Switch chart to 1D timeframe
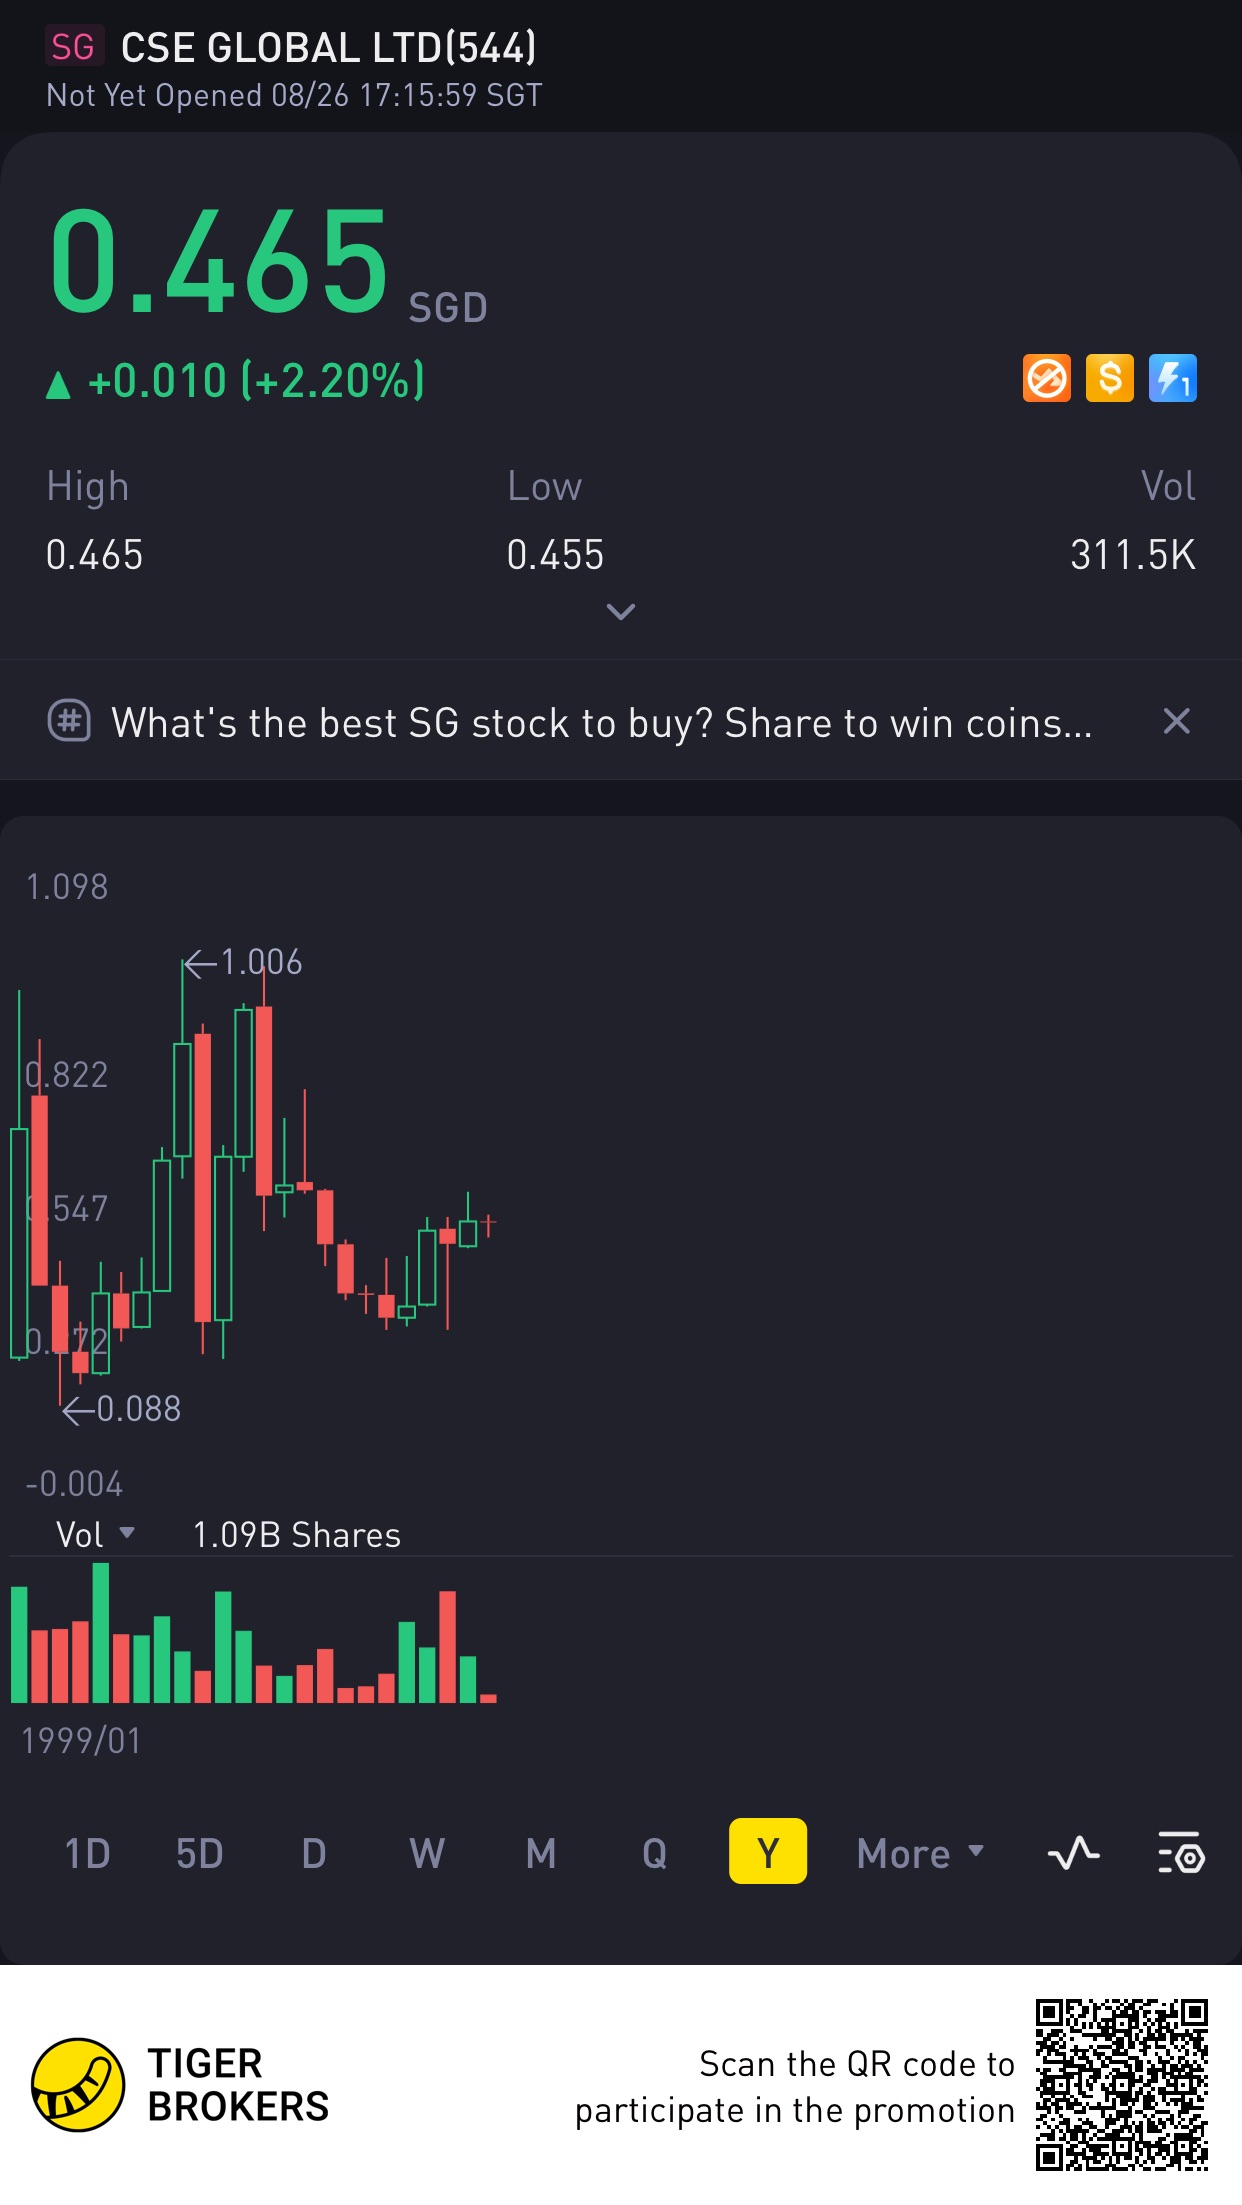Image resolution: width=1242 pixels, height=2205 pixels. (x=87, y=1853)
